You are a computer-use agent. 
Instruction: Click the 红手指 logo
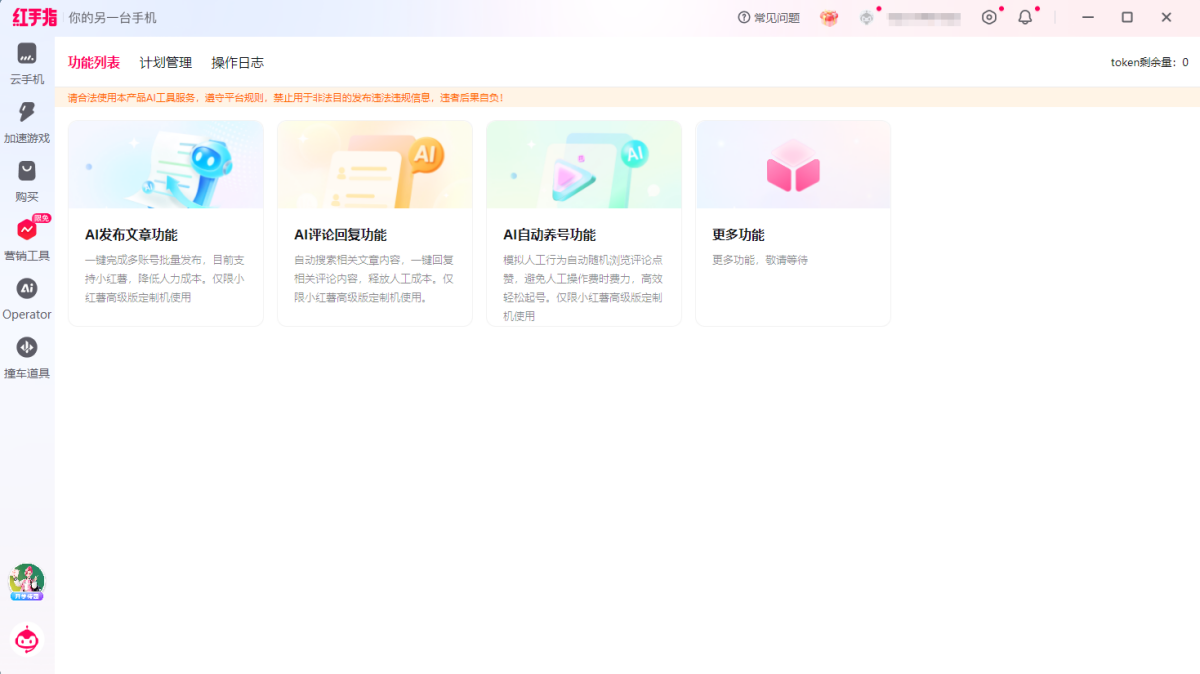[x=34, y=17]
